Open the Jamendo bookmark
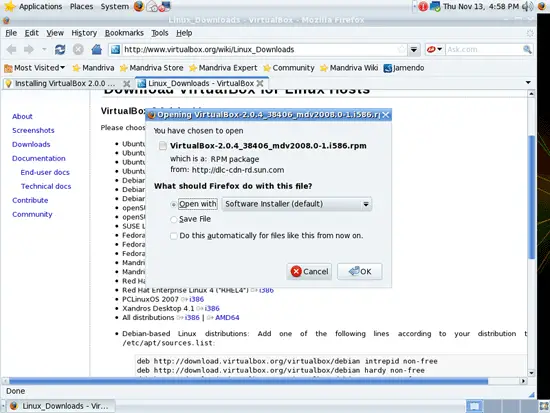This screenshot has width=550, height=413. (x=404, y=68)
